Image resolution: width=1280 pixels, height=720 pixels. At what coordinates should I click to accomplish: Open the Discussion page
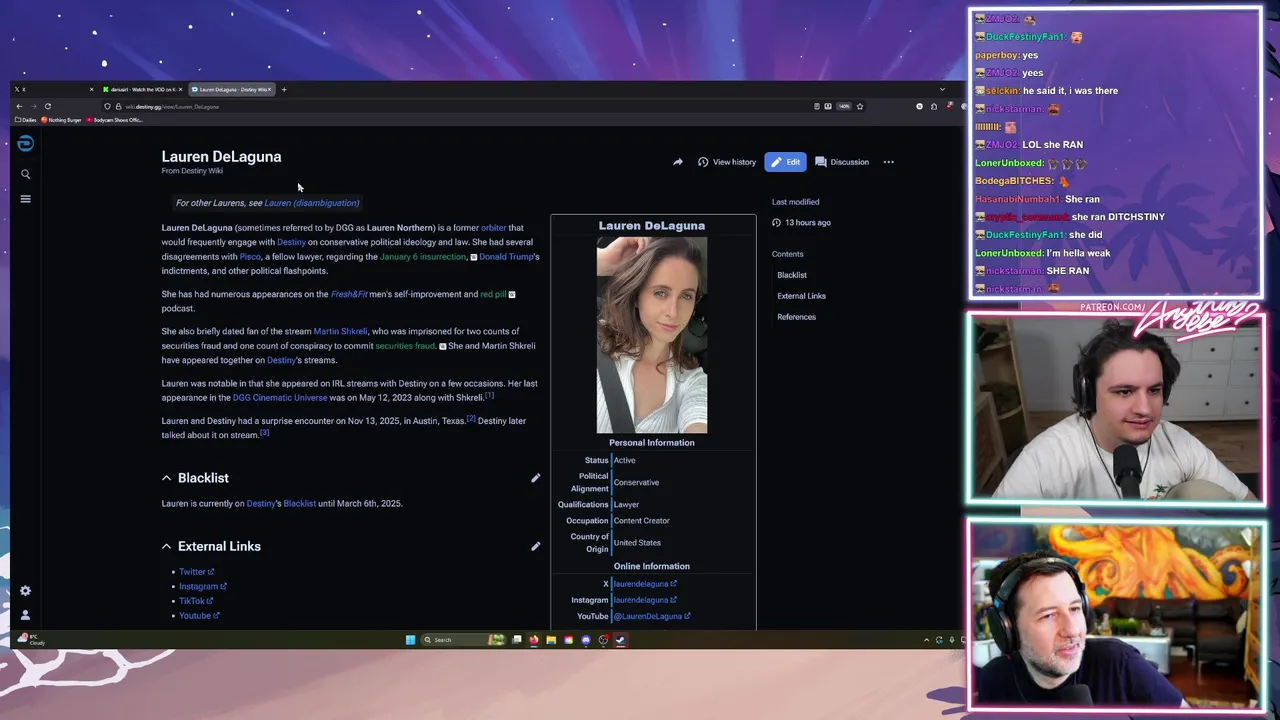(842, 162)
